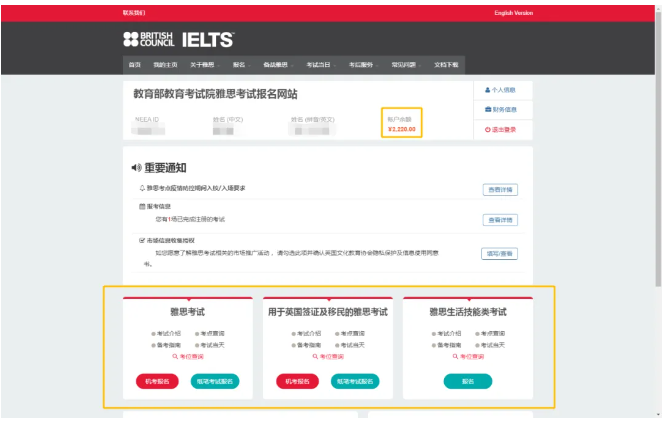Open 考点查询 in 用于英国签证及移民 card
Viewport: 669px width, 422px height.
(x=352, y=334)
